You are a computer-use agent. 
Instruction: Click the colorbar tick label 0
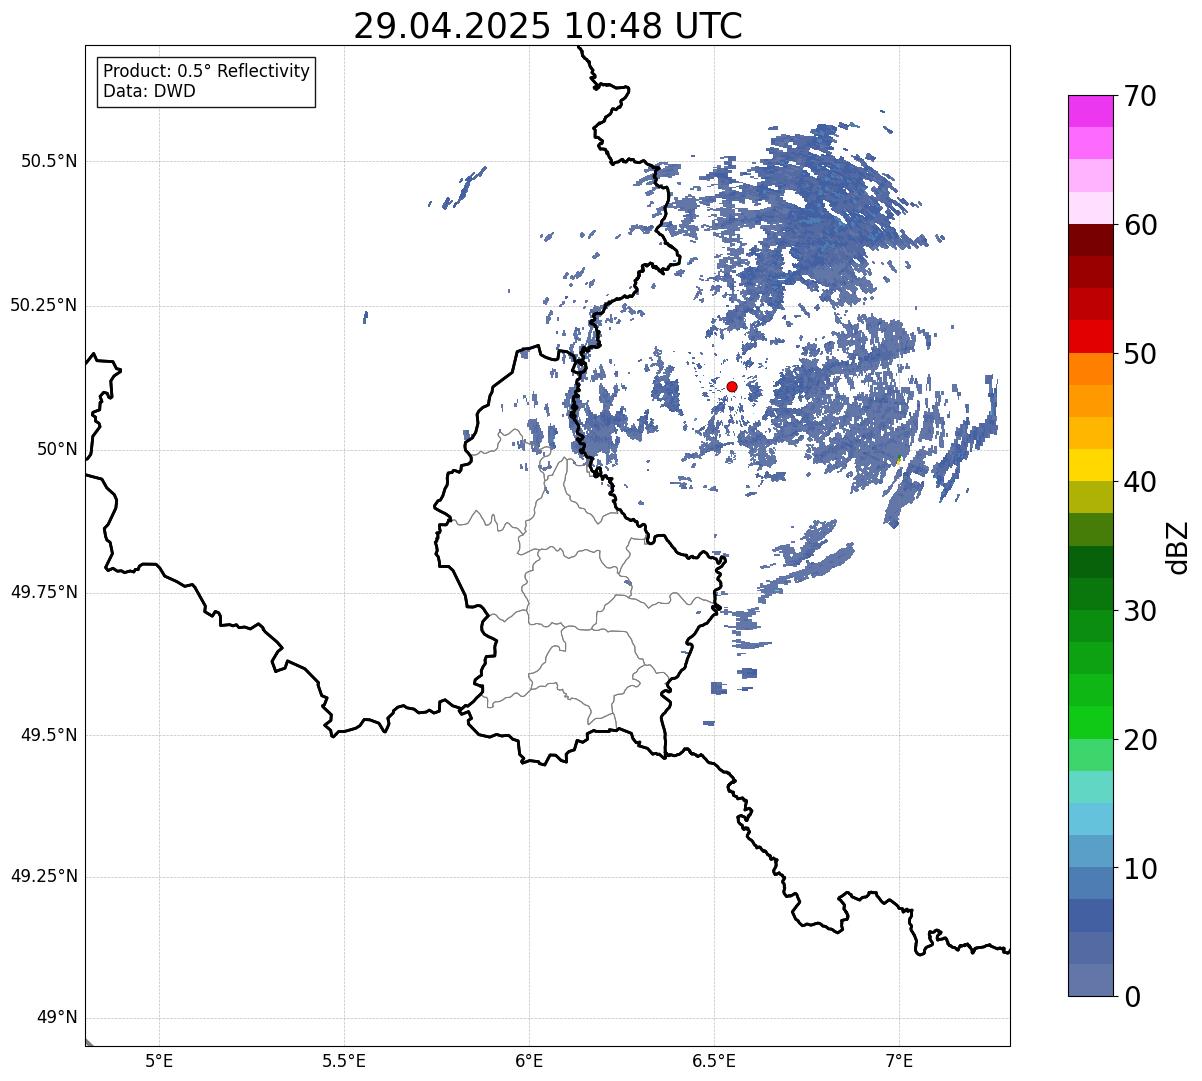tap(1132, 997)
